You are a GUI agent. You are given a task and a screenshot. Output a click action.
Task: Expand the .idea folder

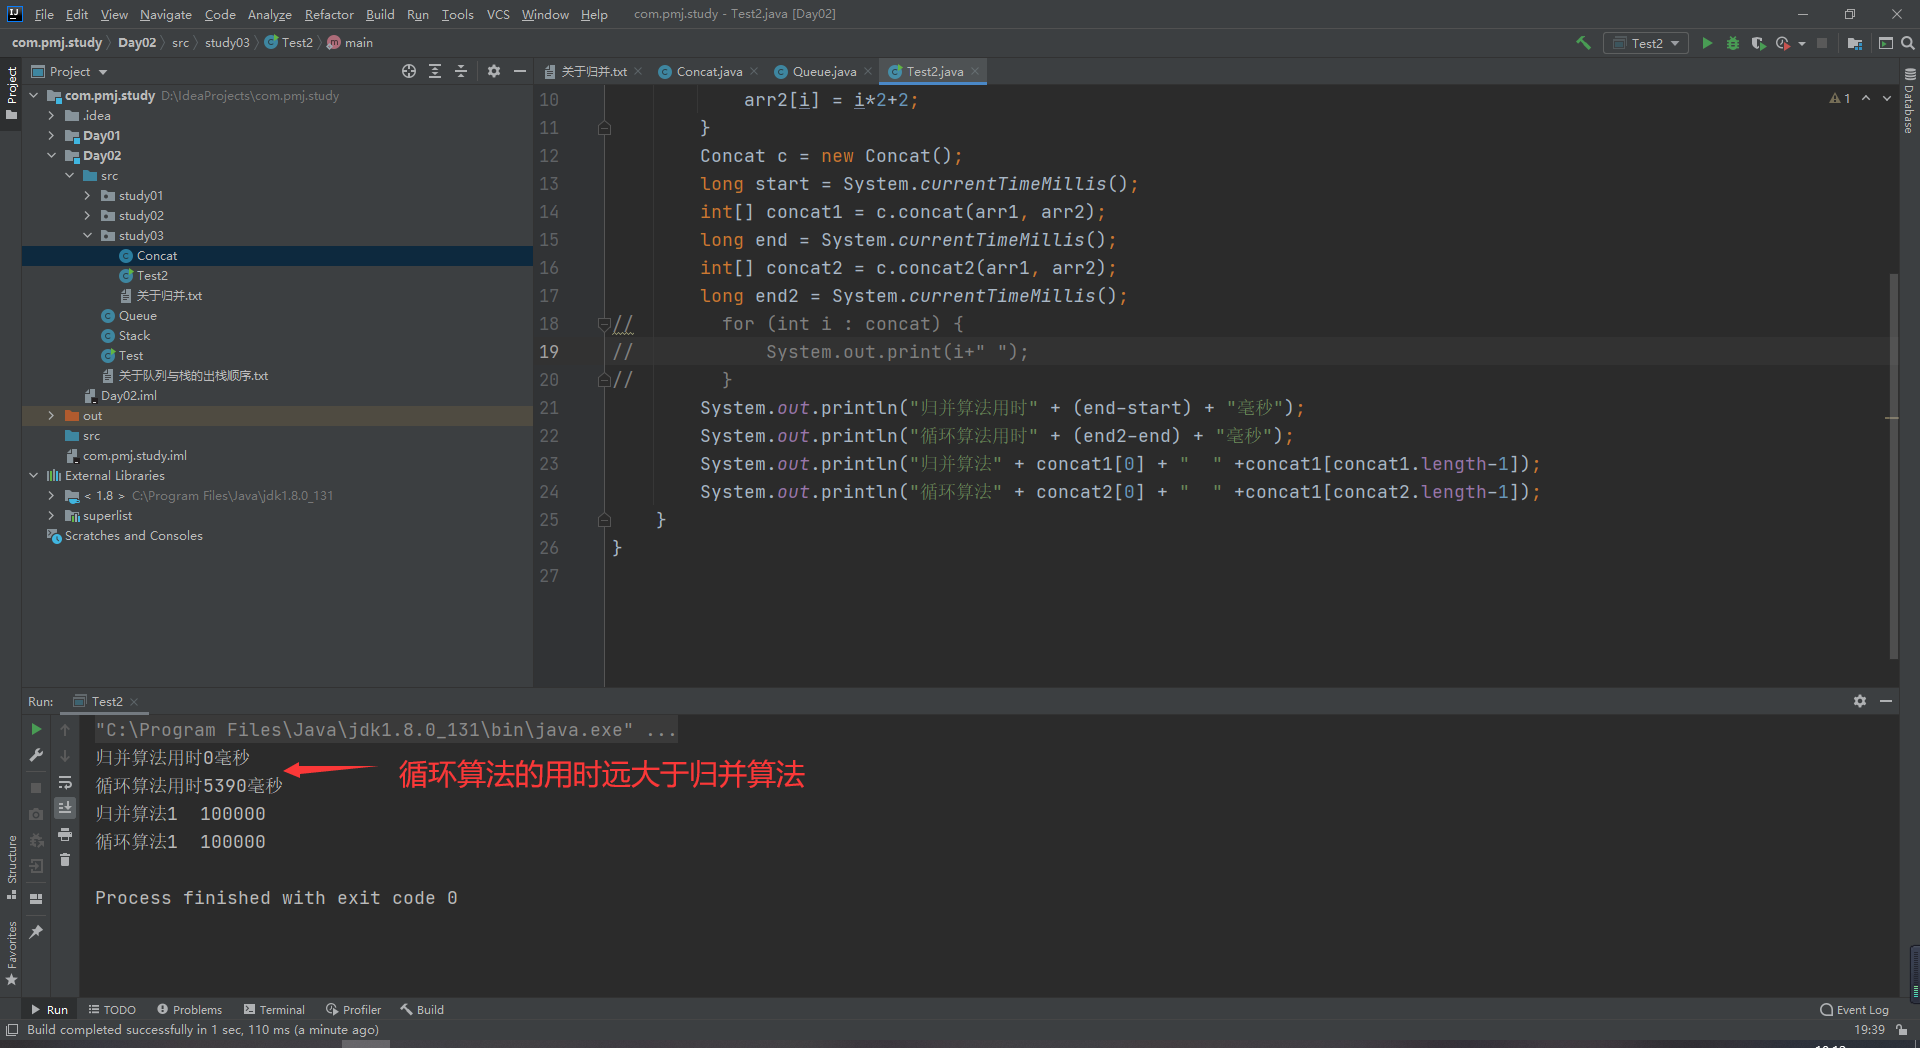point(51,116)
